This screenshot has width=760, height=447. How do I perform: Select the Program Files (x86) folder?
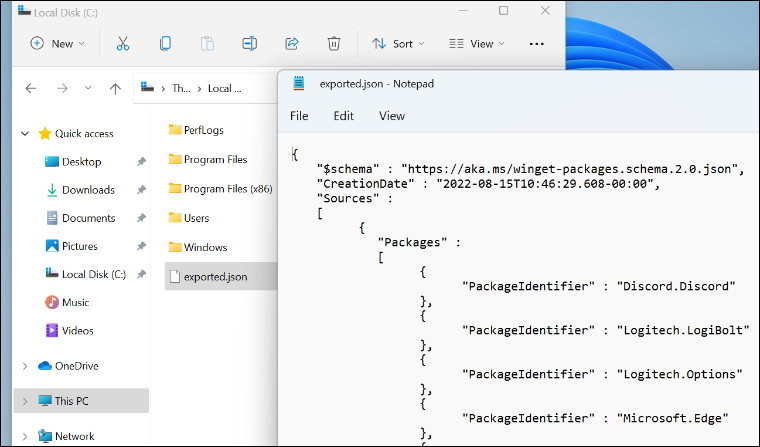pos(221,189)
